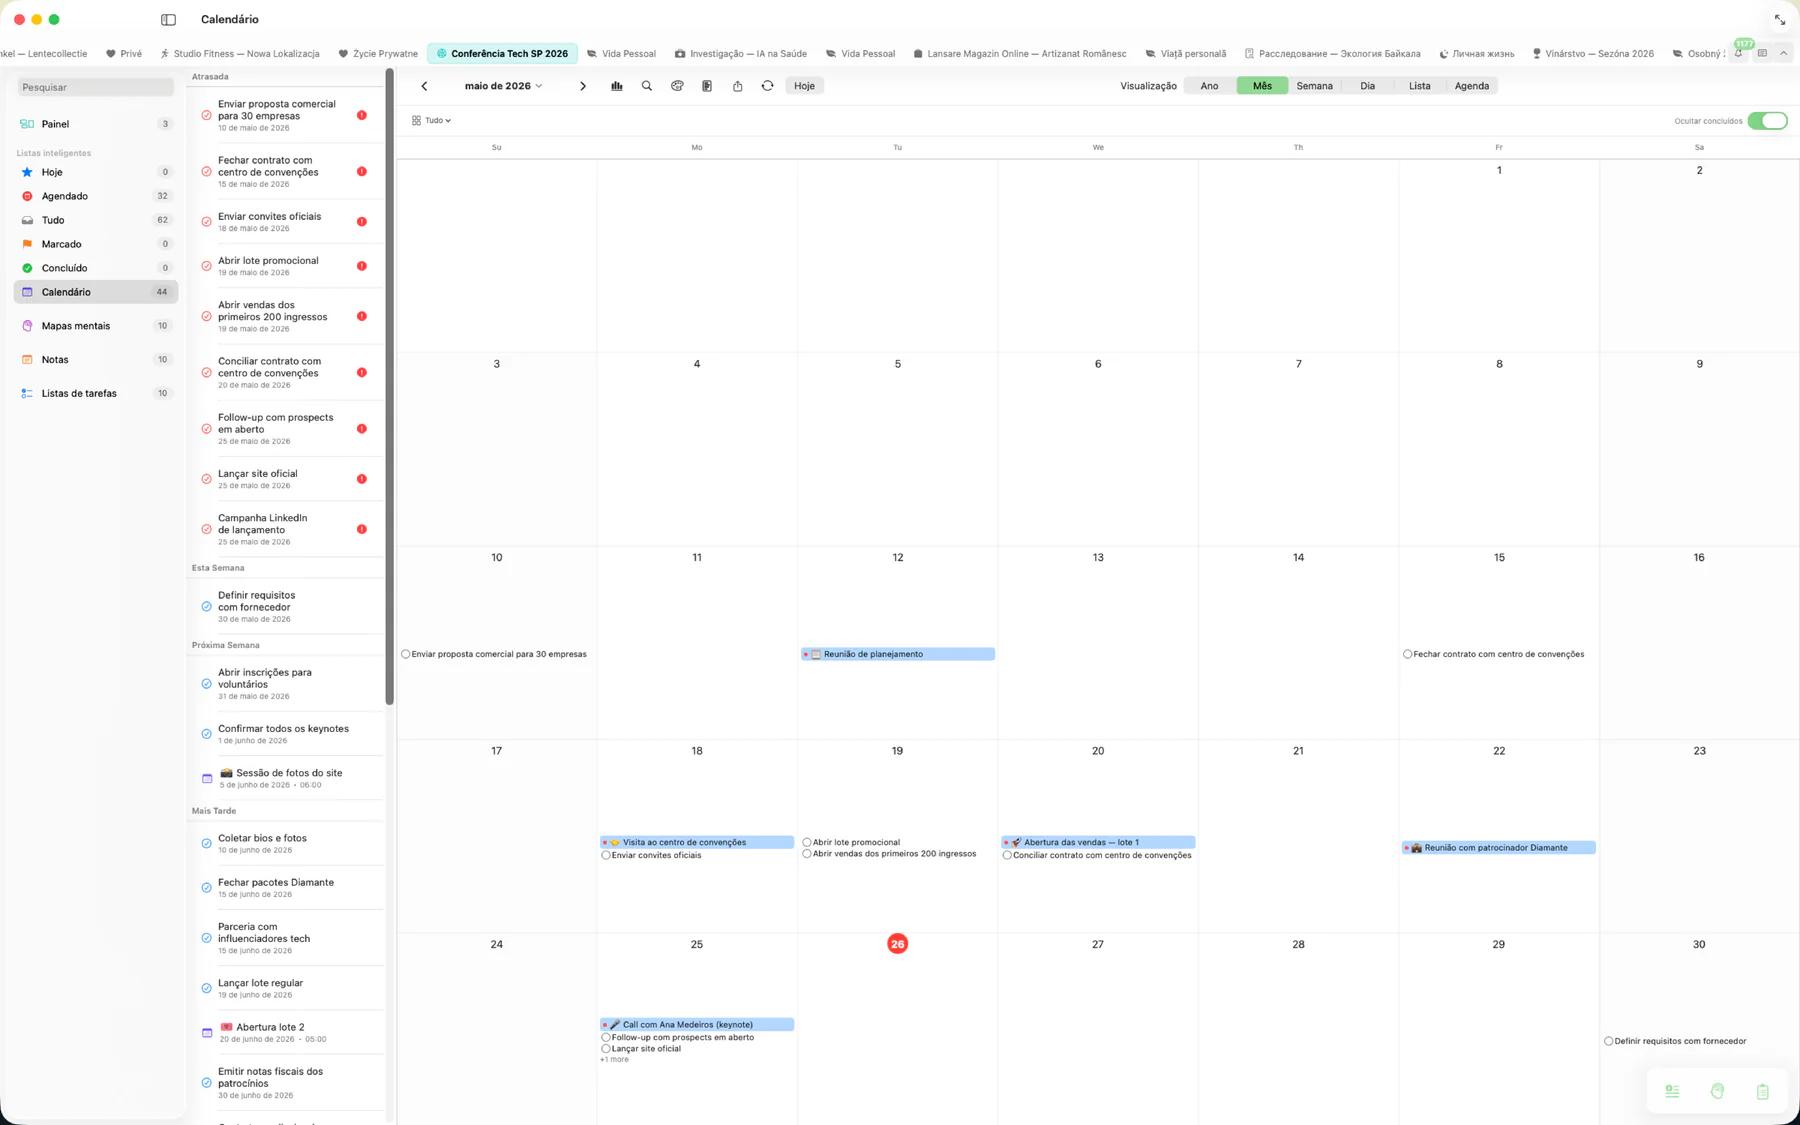Open Investigação — IA na Saúde tab
1800x1125 pixels.
click(740, 54)
